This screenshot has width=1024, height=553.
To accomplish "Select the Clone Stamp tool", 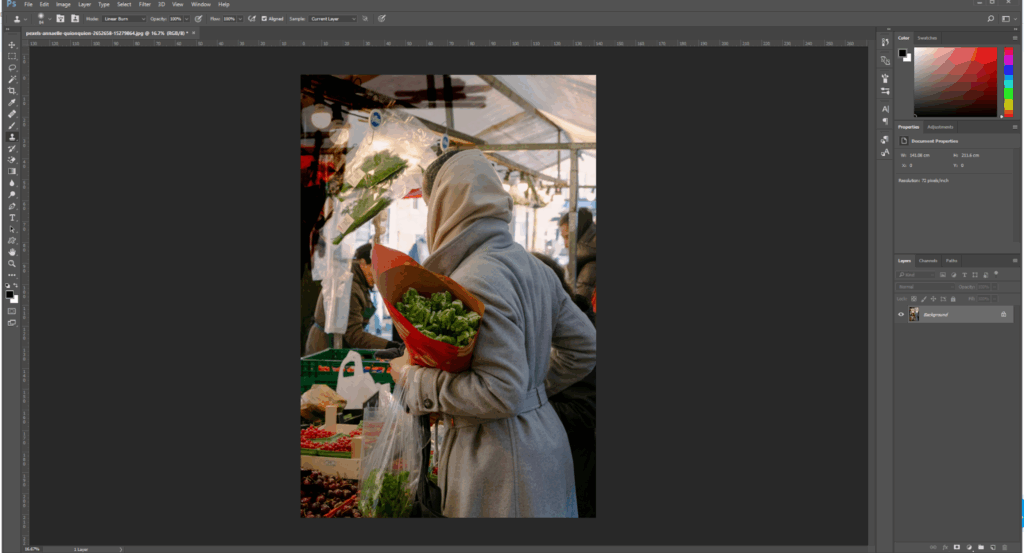I will point(12,137).
